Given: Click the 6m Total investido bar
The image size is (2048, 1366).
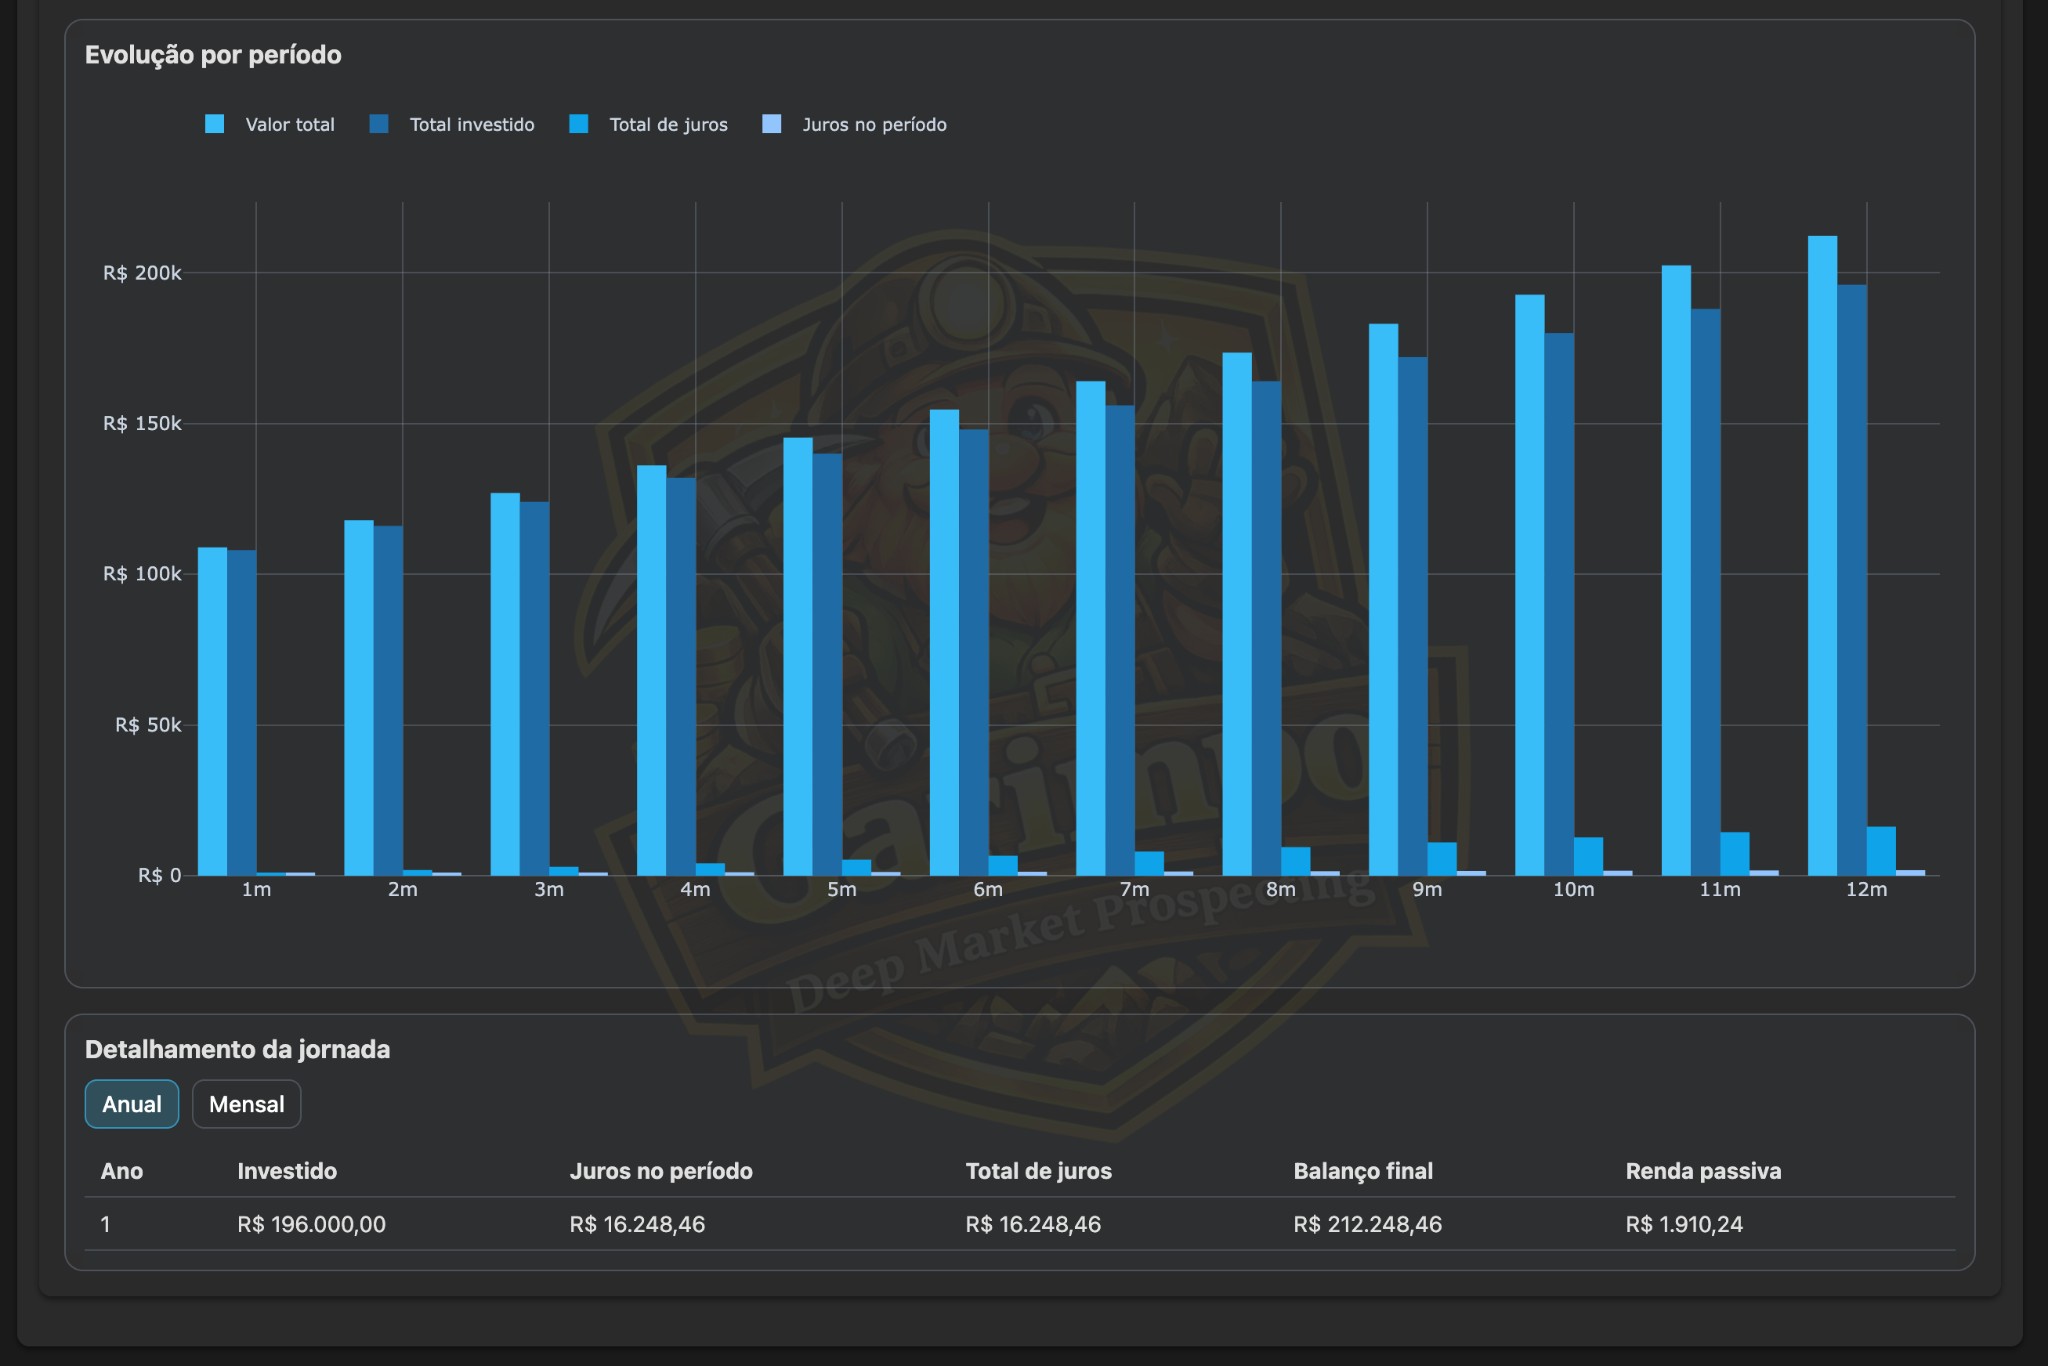Looking at the screenshot, I should point(974,652).
